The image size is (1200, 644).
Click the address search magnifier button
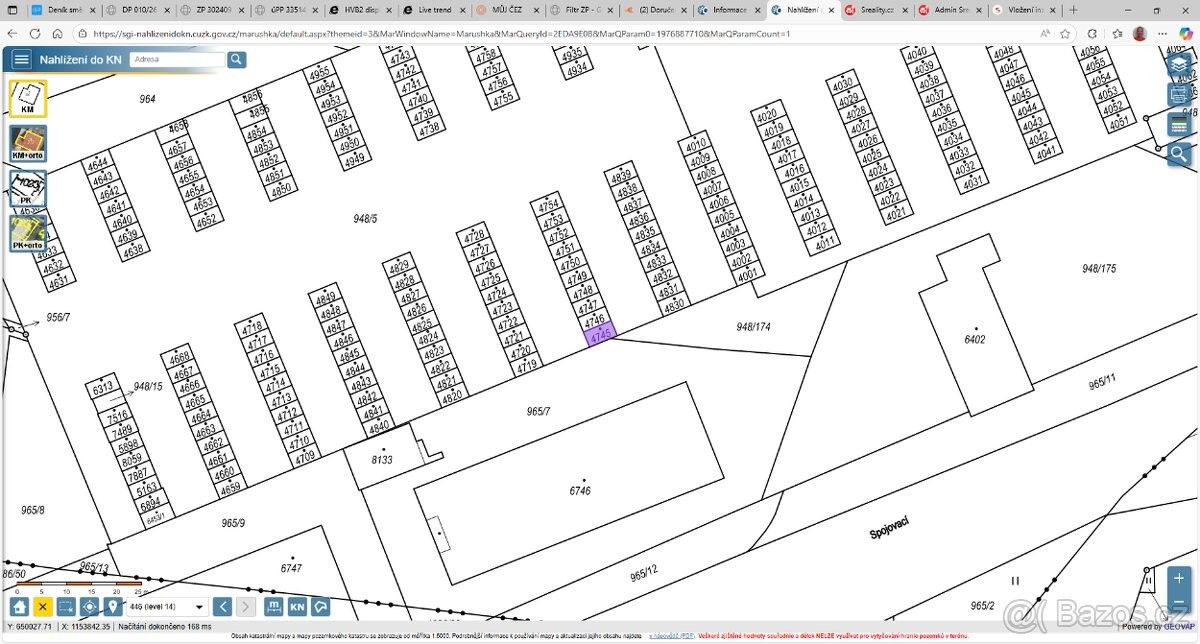click(236, 60)
